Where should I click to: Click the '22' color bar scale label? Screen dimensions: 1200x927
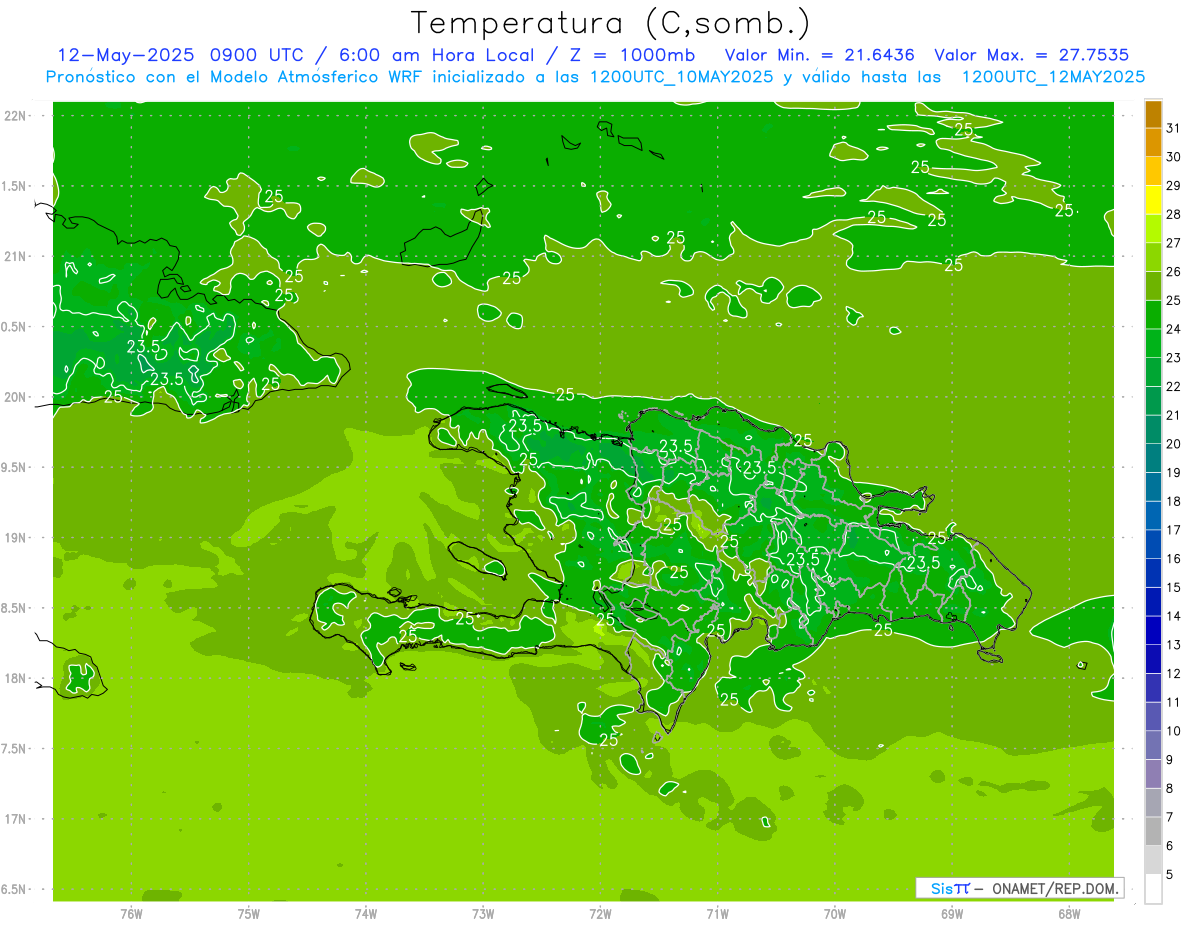1174,387
